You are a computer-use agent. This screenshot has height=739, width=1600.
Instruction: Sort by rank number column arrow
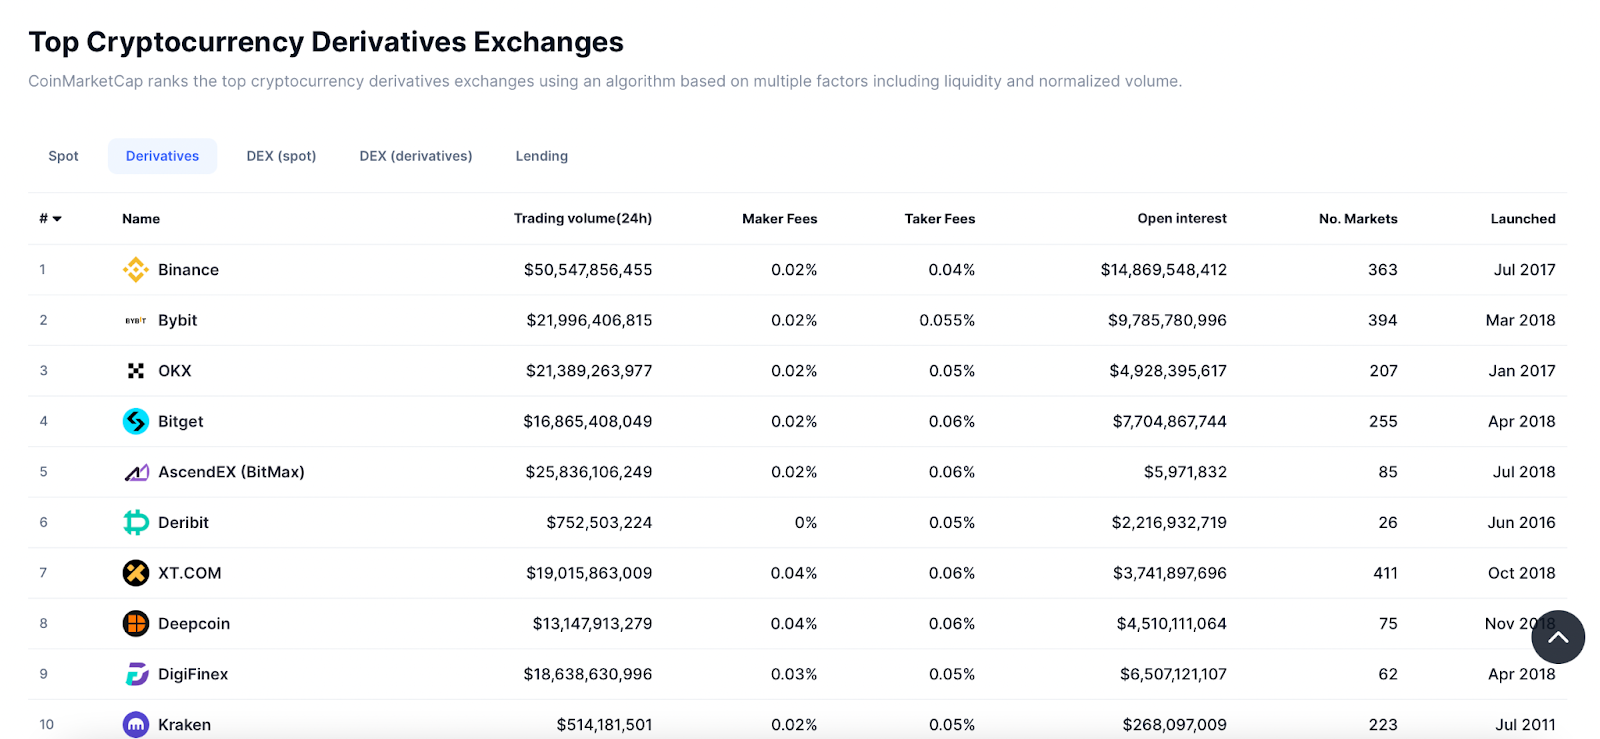[57, 219]
